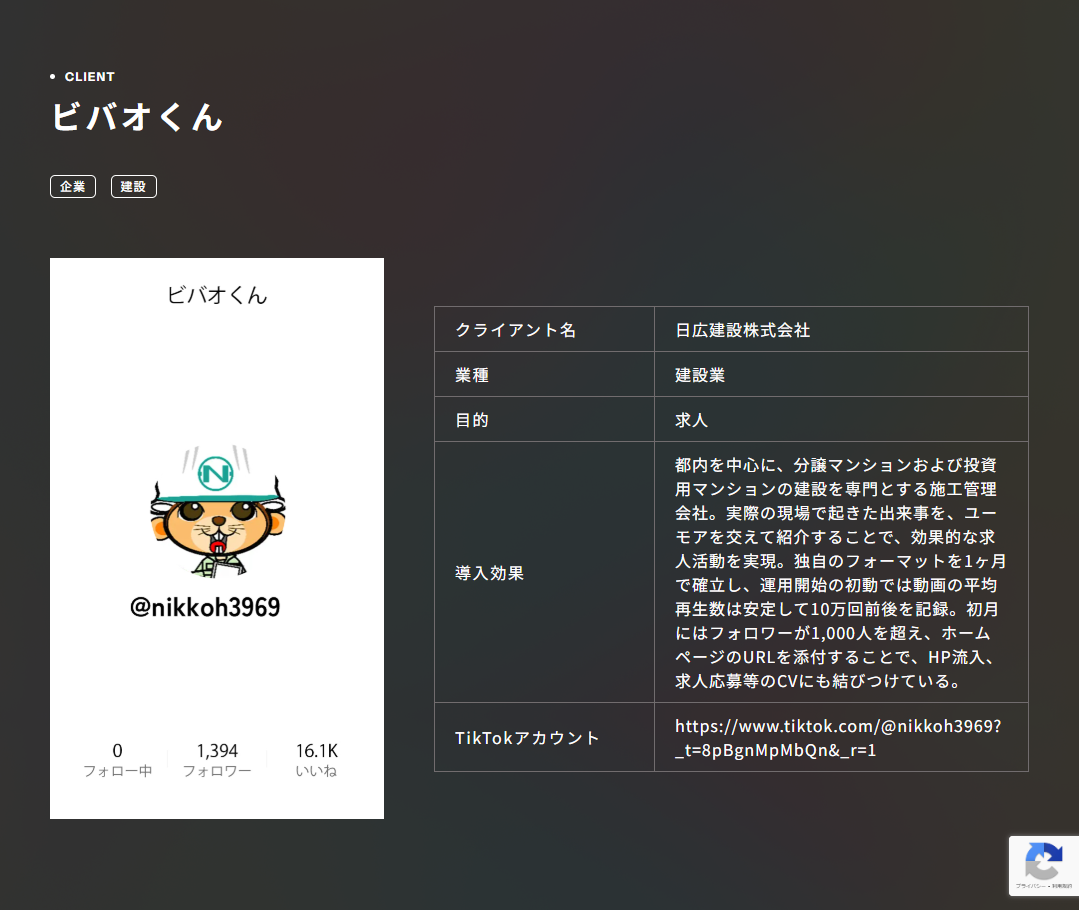Click the 導入効果 description cell
The width and height of the screenshot is (1079, 910).
click(x=488, y=573)
